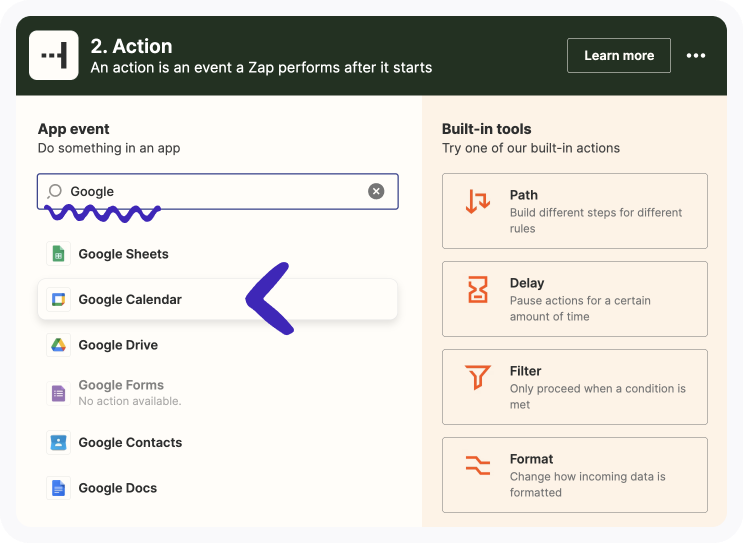Open the three-dots more options menu
Image resolution: width=743 pixels, height=543 pixels.
(x=696, y=56)
